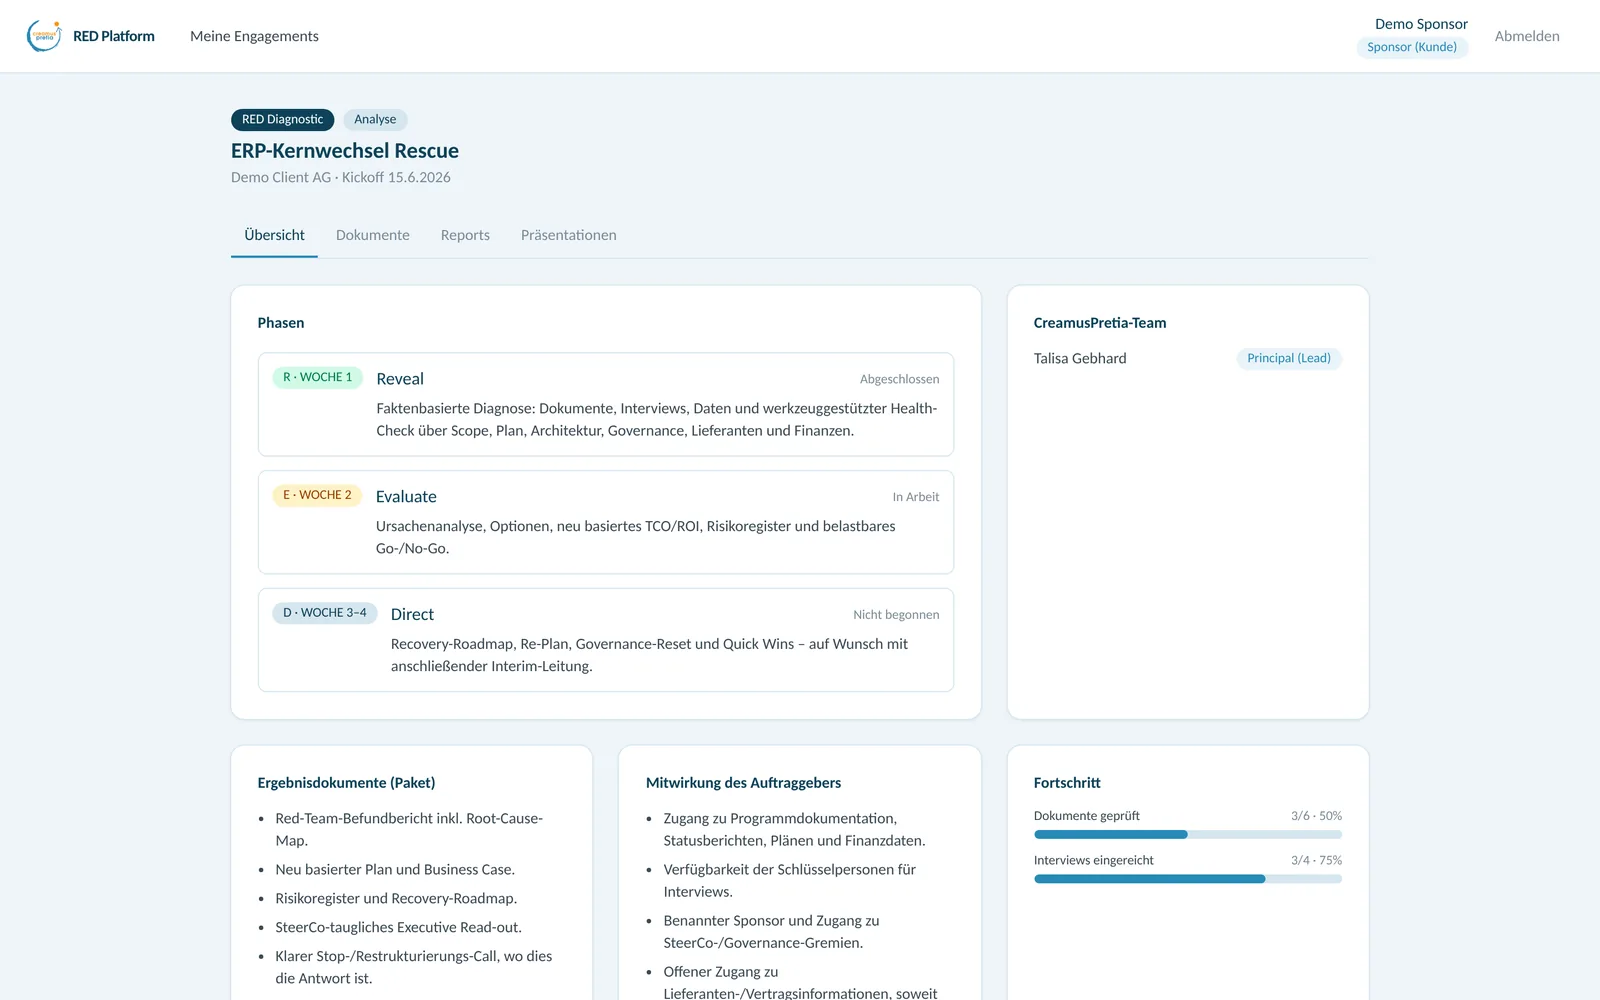Click the RED Diagnostic badge
This screenshot has width=1600, height=1000.
click(x=283, y=119)
